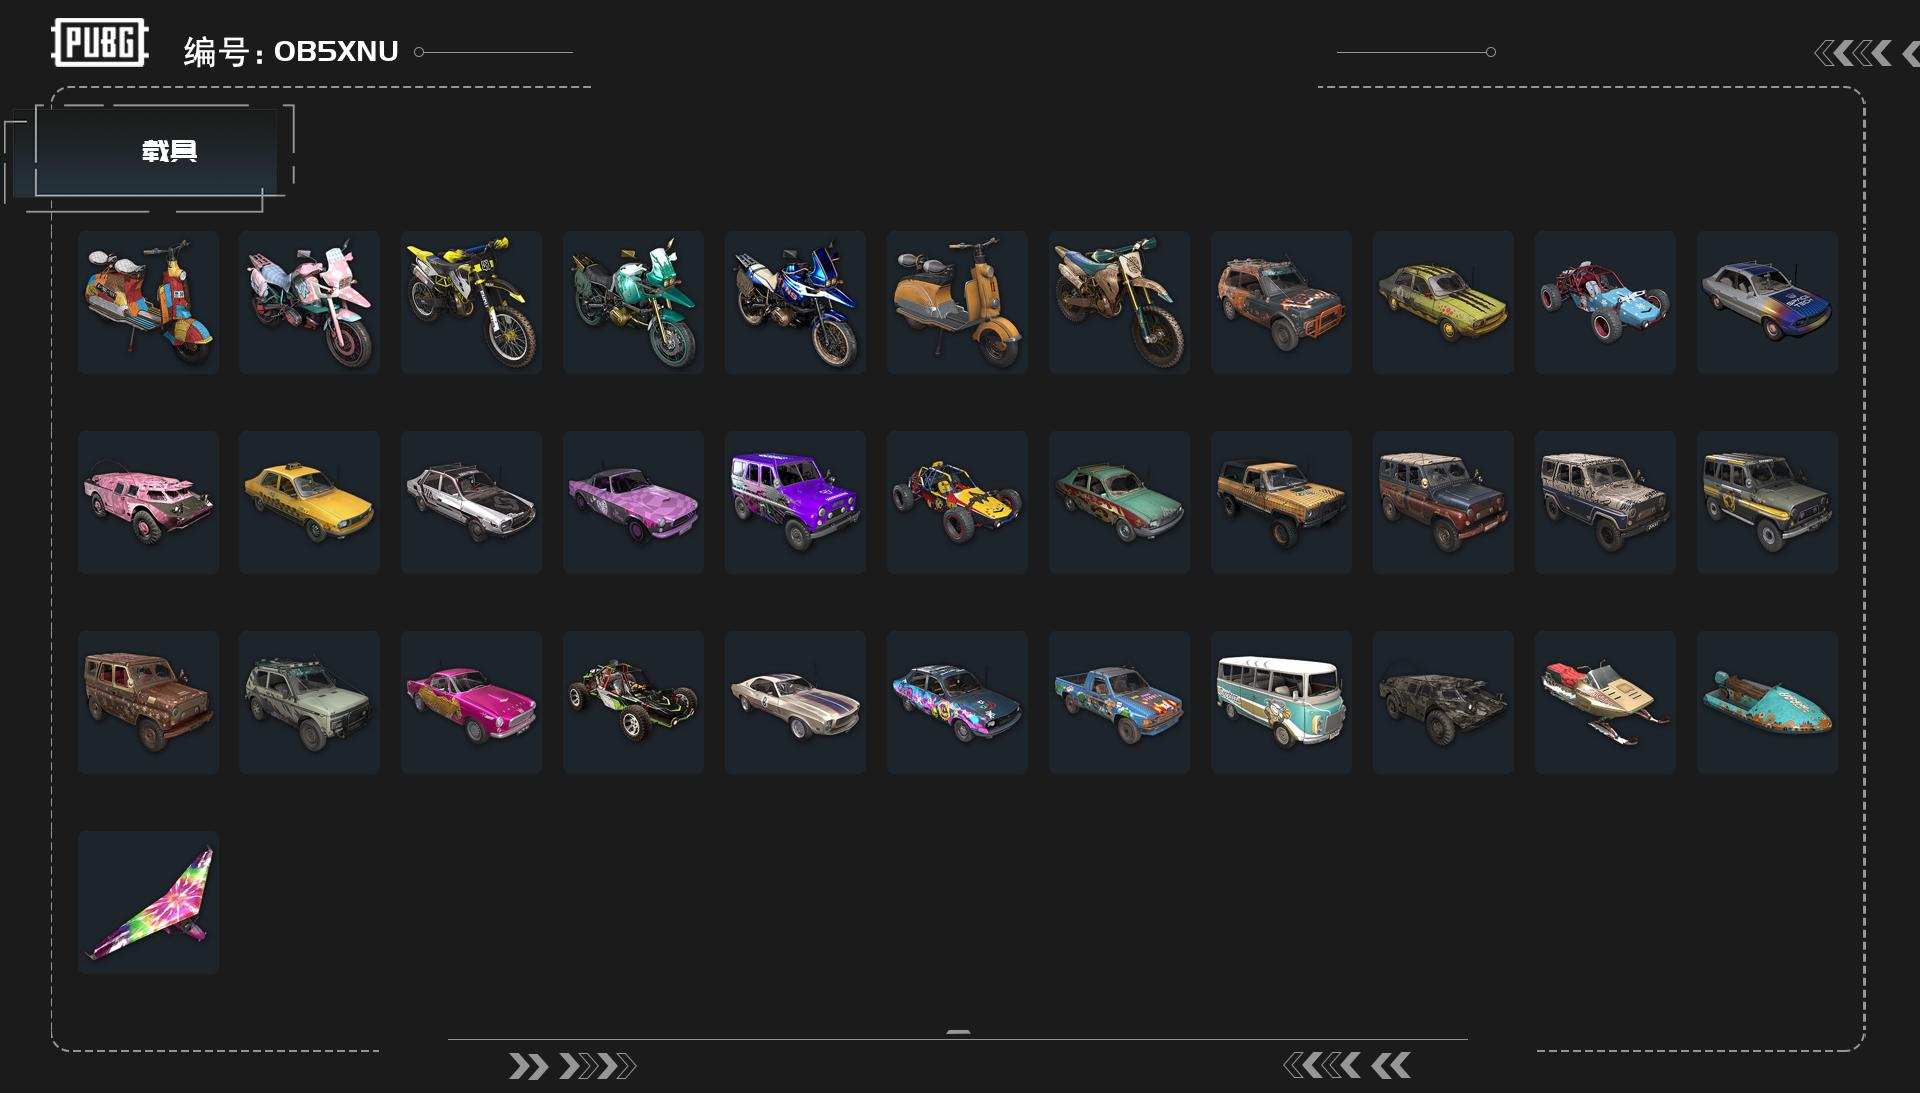The height and width of the screenshot is (1093, 1920).
Task: Pick the teal and white minibus skin
Action: [1281, 702]
